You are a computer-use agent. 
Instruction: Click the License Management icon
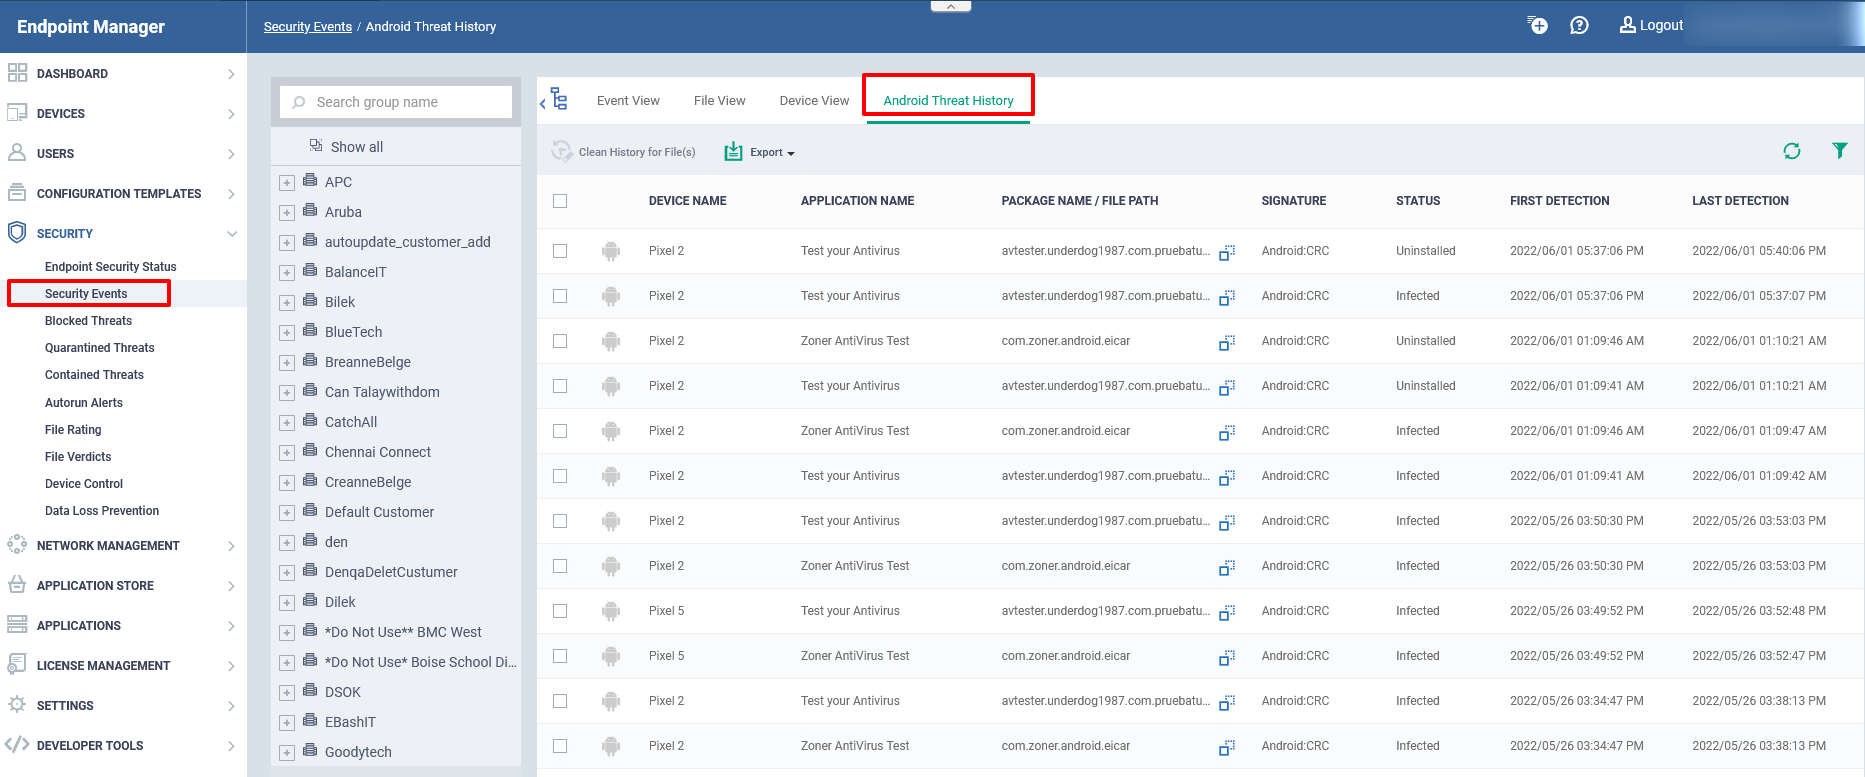click(x=17, y=665)
